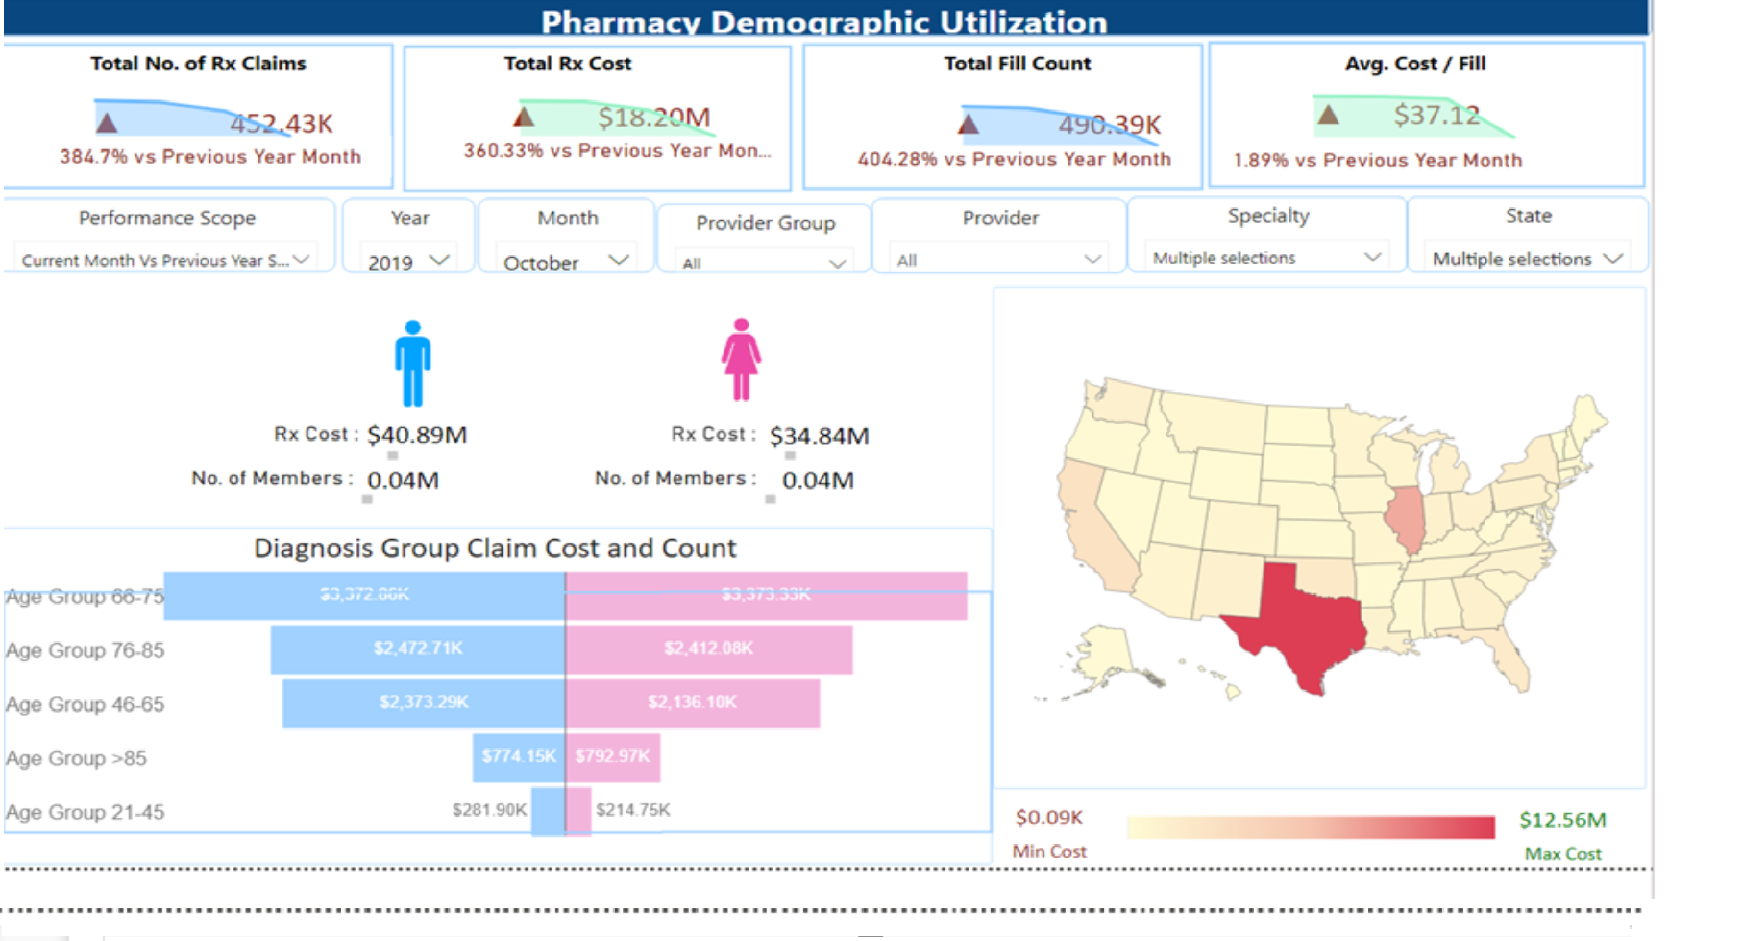Click the $281.90K data label
Viewport: 1737px width, 941px height.
489,810
